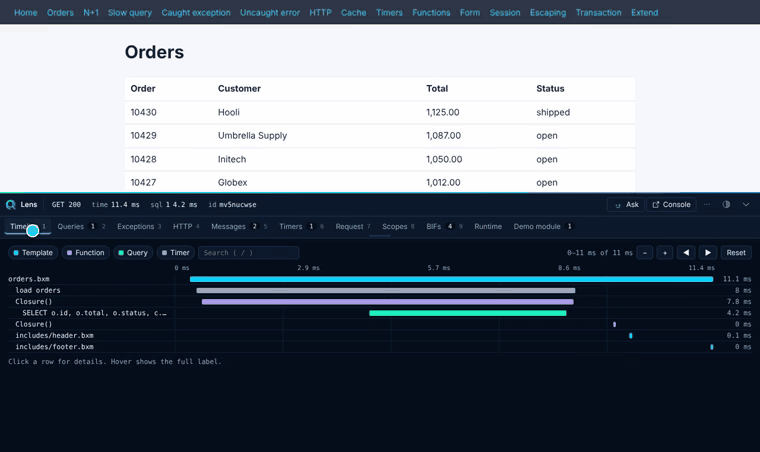This screenshot has height=452, width=760.
Task: Switch to the Messages tab
Action: pos(239,226)
